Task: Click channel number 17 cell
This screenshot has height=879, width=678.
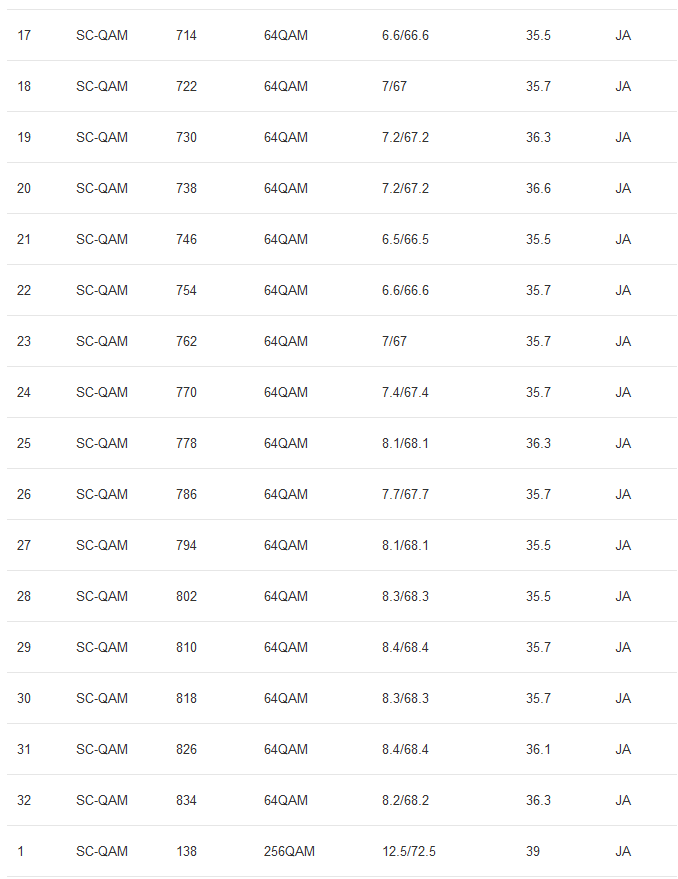Action: click(24, 35)
